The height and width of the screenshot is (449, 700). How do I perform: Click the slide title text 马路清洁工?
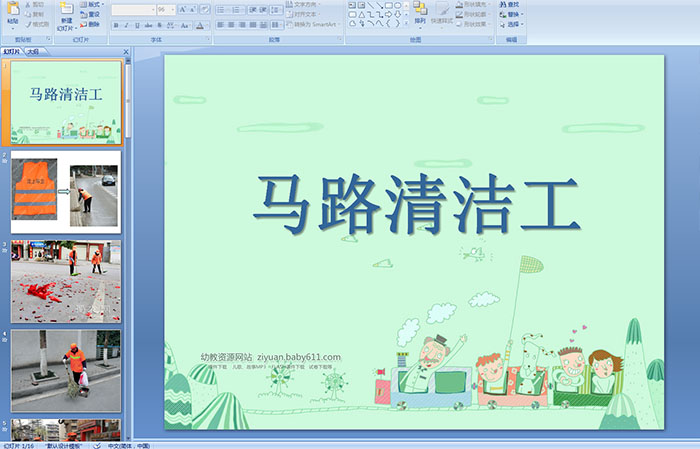pos(415,205)
